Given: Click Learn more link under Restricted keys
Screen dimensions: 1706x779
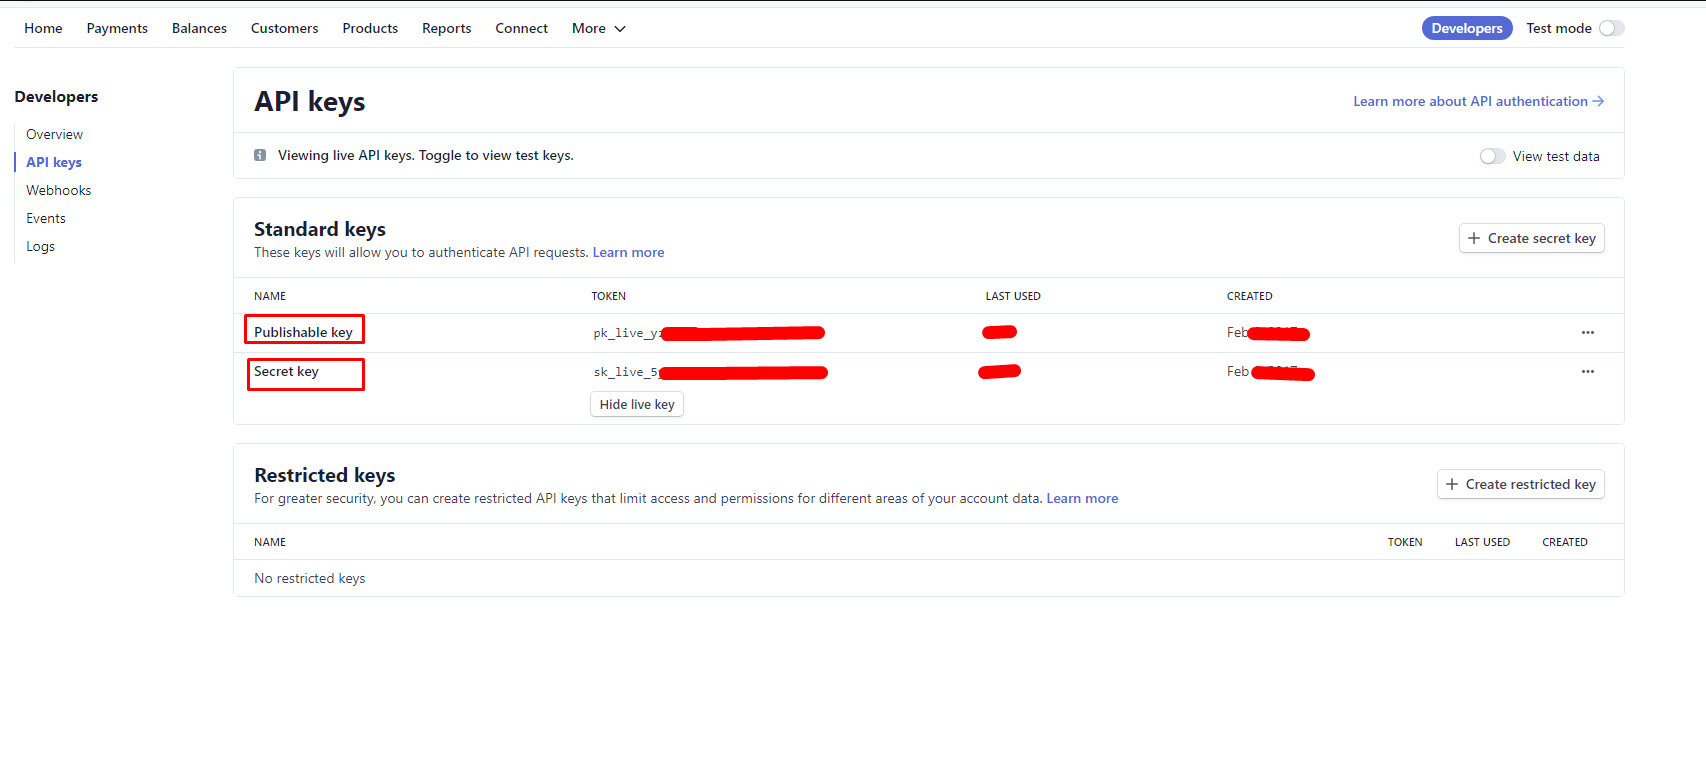Looking at the screenshot, I should click(1082, 498).
